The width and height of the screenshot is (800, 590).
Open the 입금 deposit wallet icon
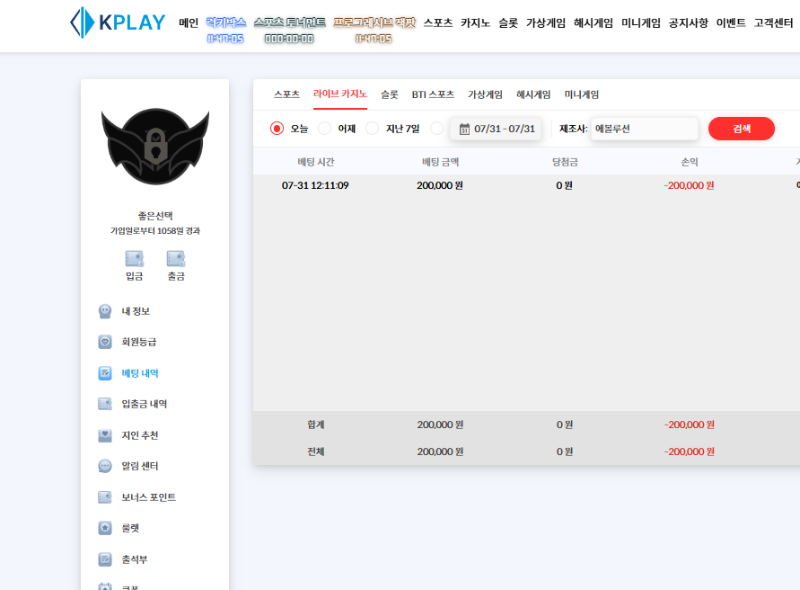tap(135, 259)
